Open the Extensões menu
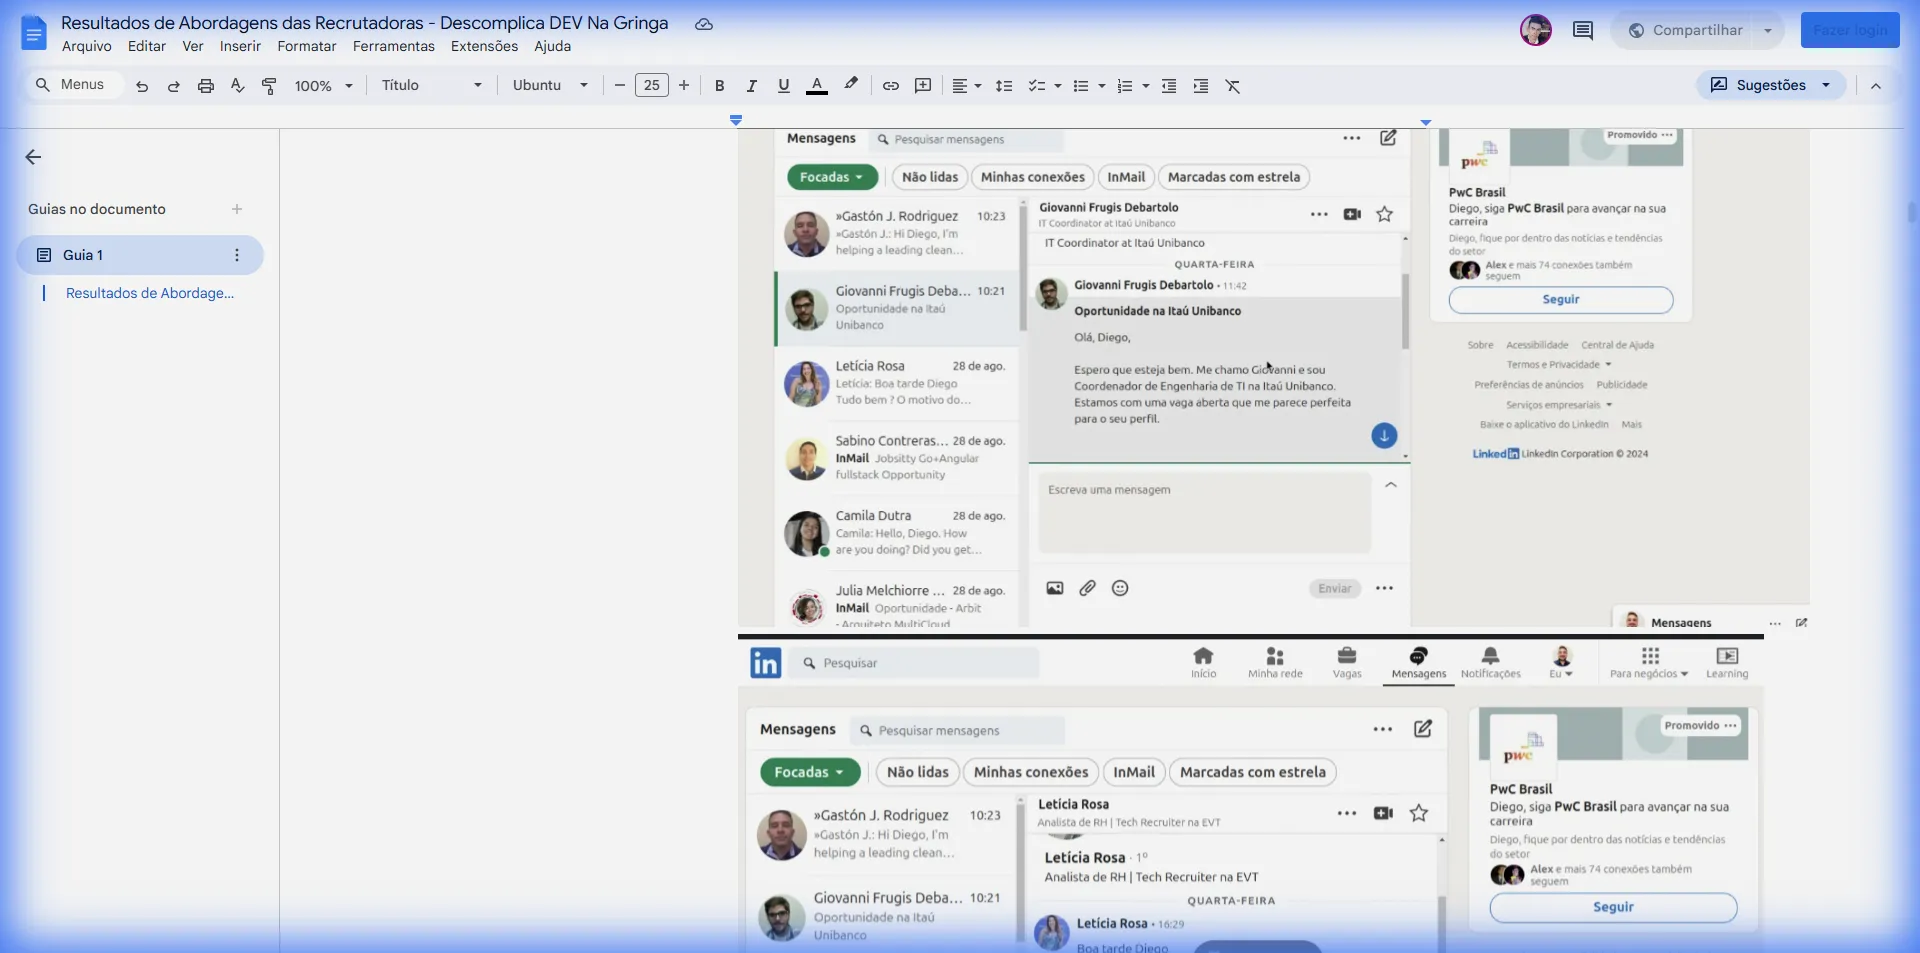Viewport: 1920px width, 953px height. [484, 46]
